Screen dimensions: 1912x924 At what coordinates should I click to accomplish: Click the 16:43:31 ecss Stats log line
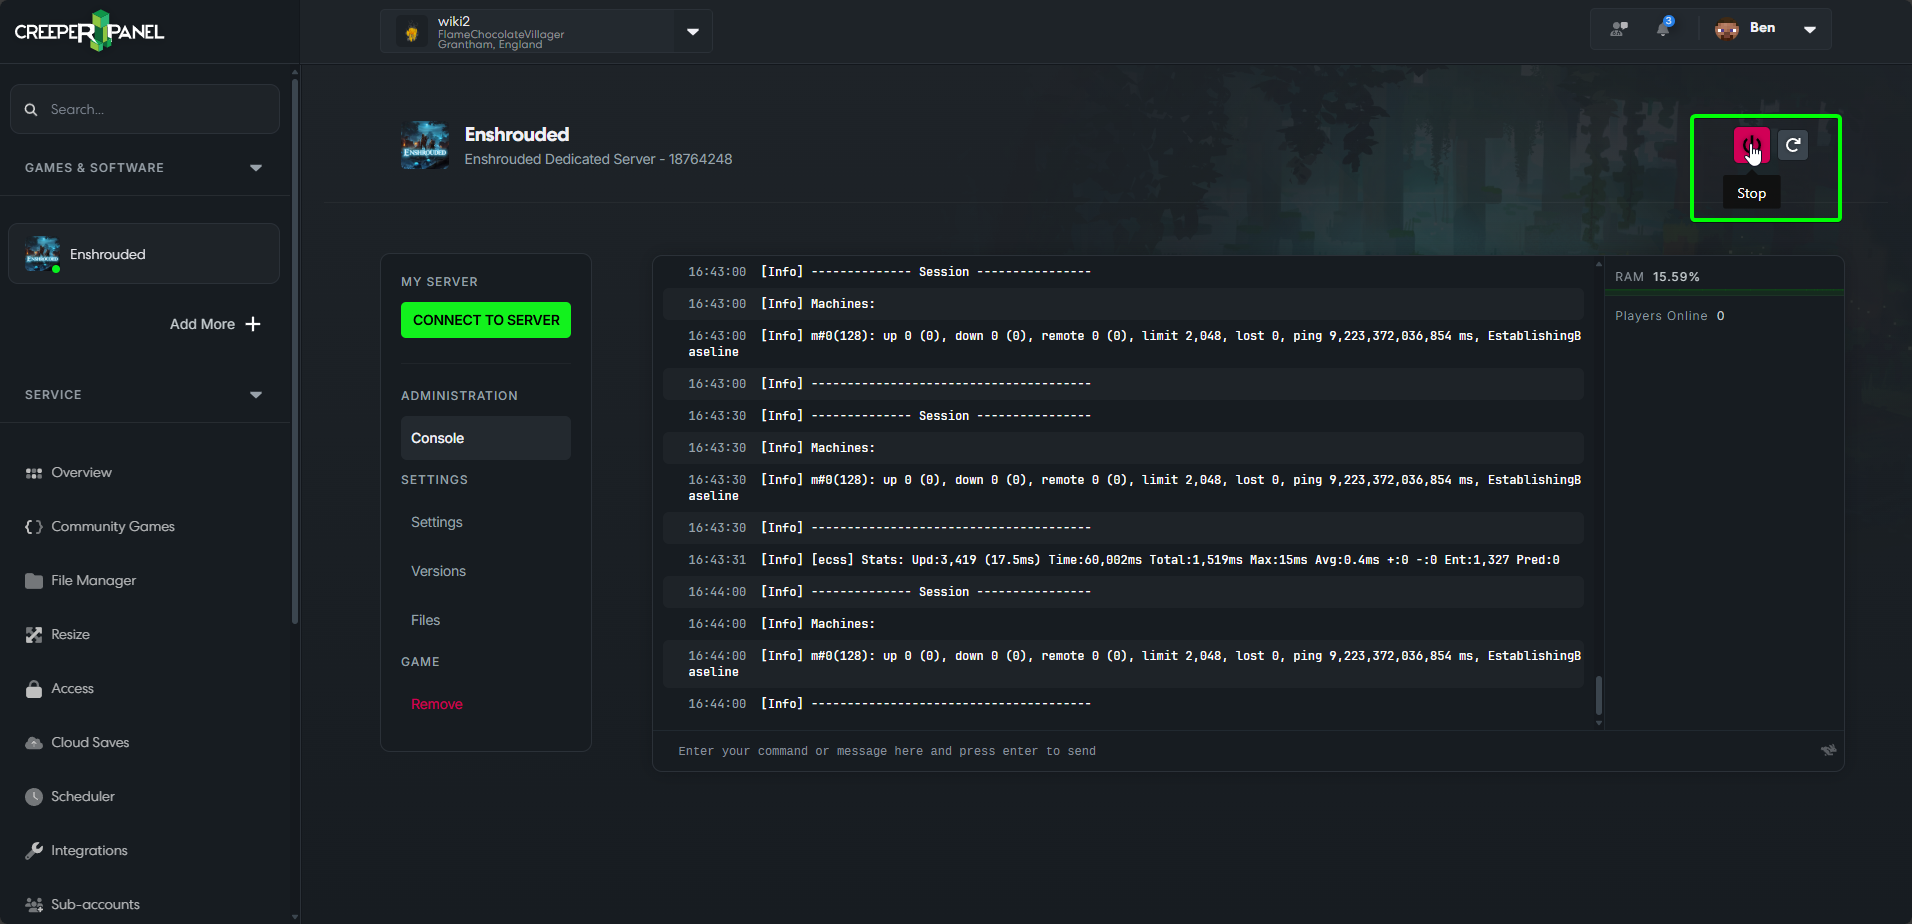[x=1123, y=560]
